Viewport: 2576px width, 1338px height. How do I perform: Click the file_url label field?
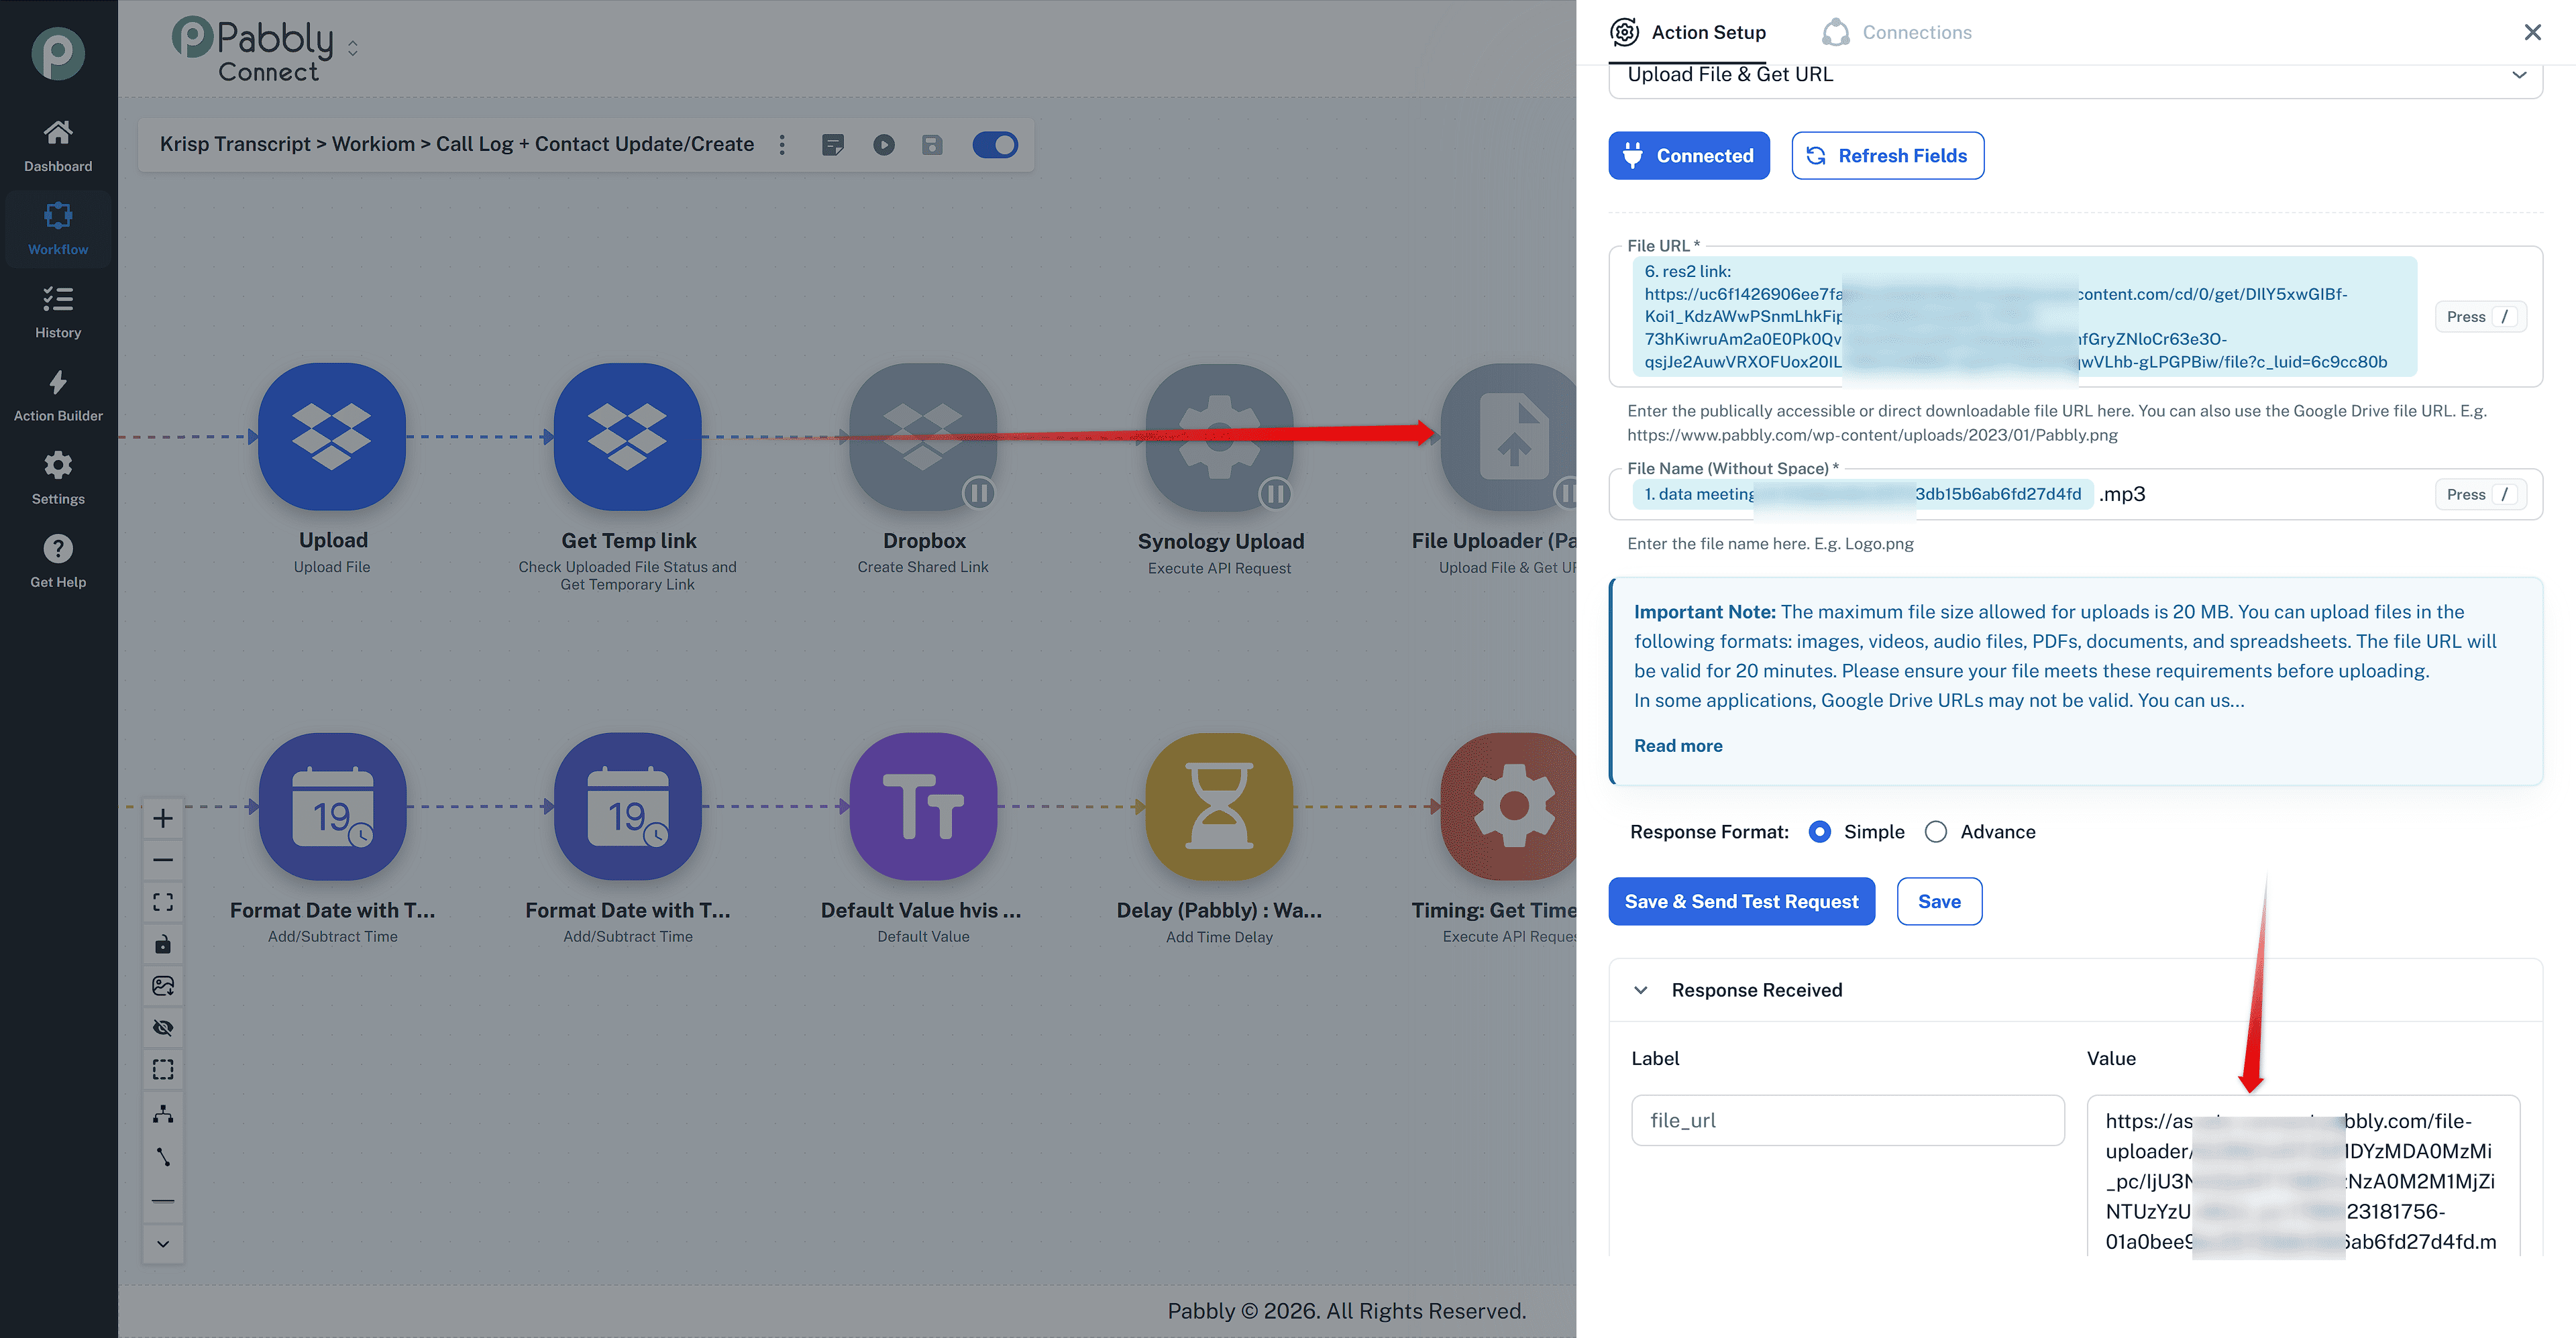tap(1847, 1120)
